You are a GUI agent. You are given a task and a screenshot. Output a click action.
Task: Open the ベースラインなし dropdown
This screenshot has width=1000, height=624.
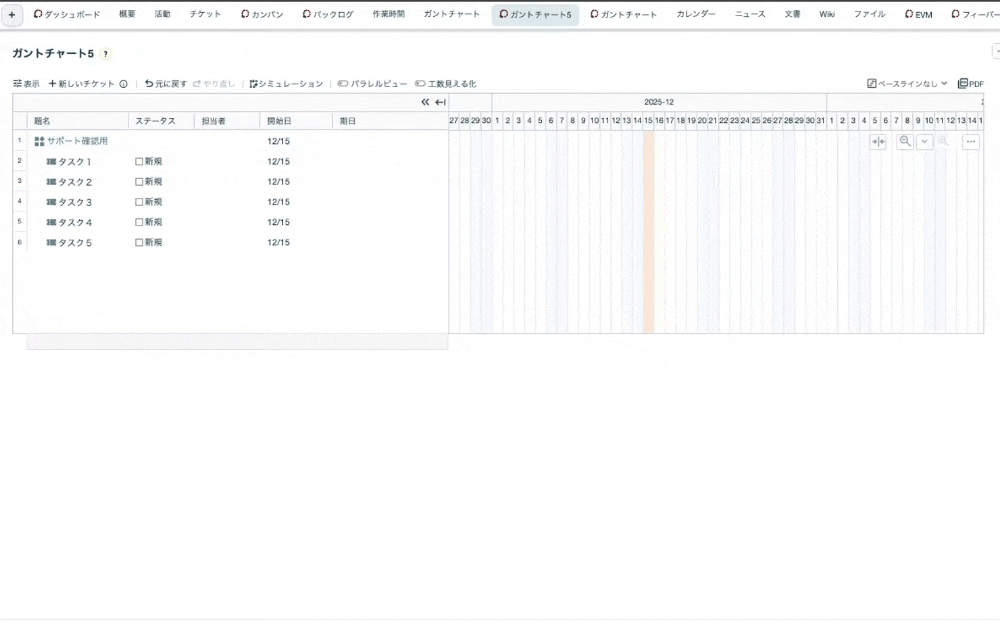coord(907,84)
